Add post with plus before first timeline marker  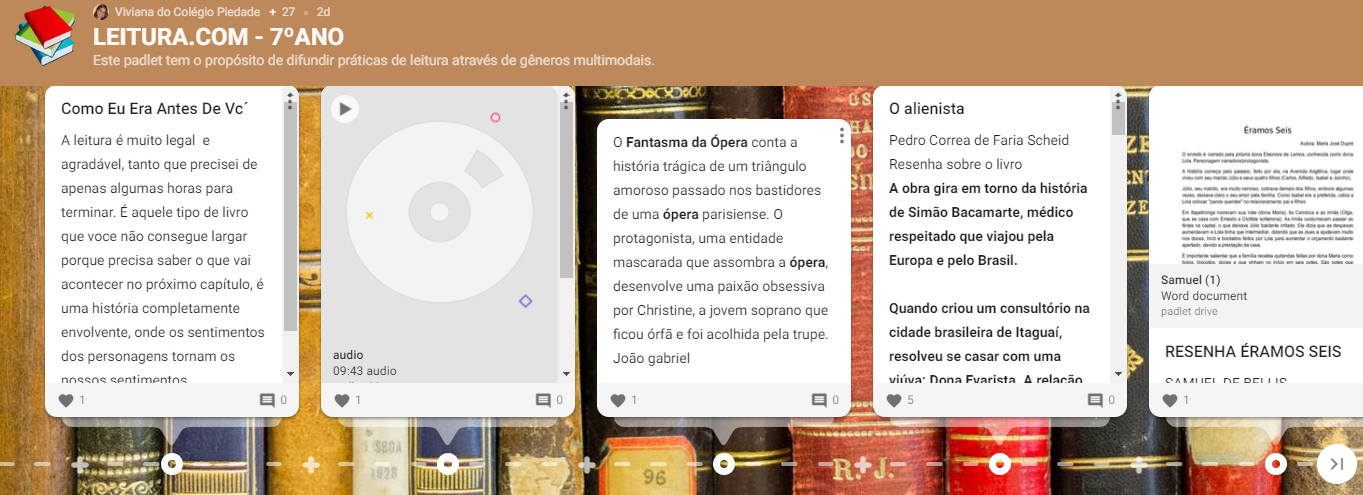coord(80,464)
